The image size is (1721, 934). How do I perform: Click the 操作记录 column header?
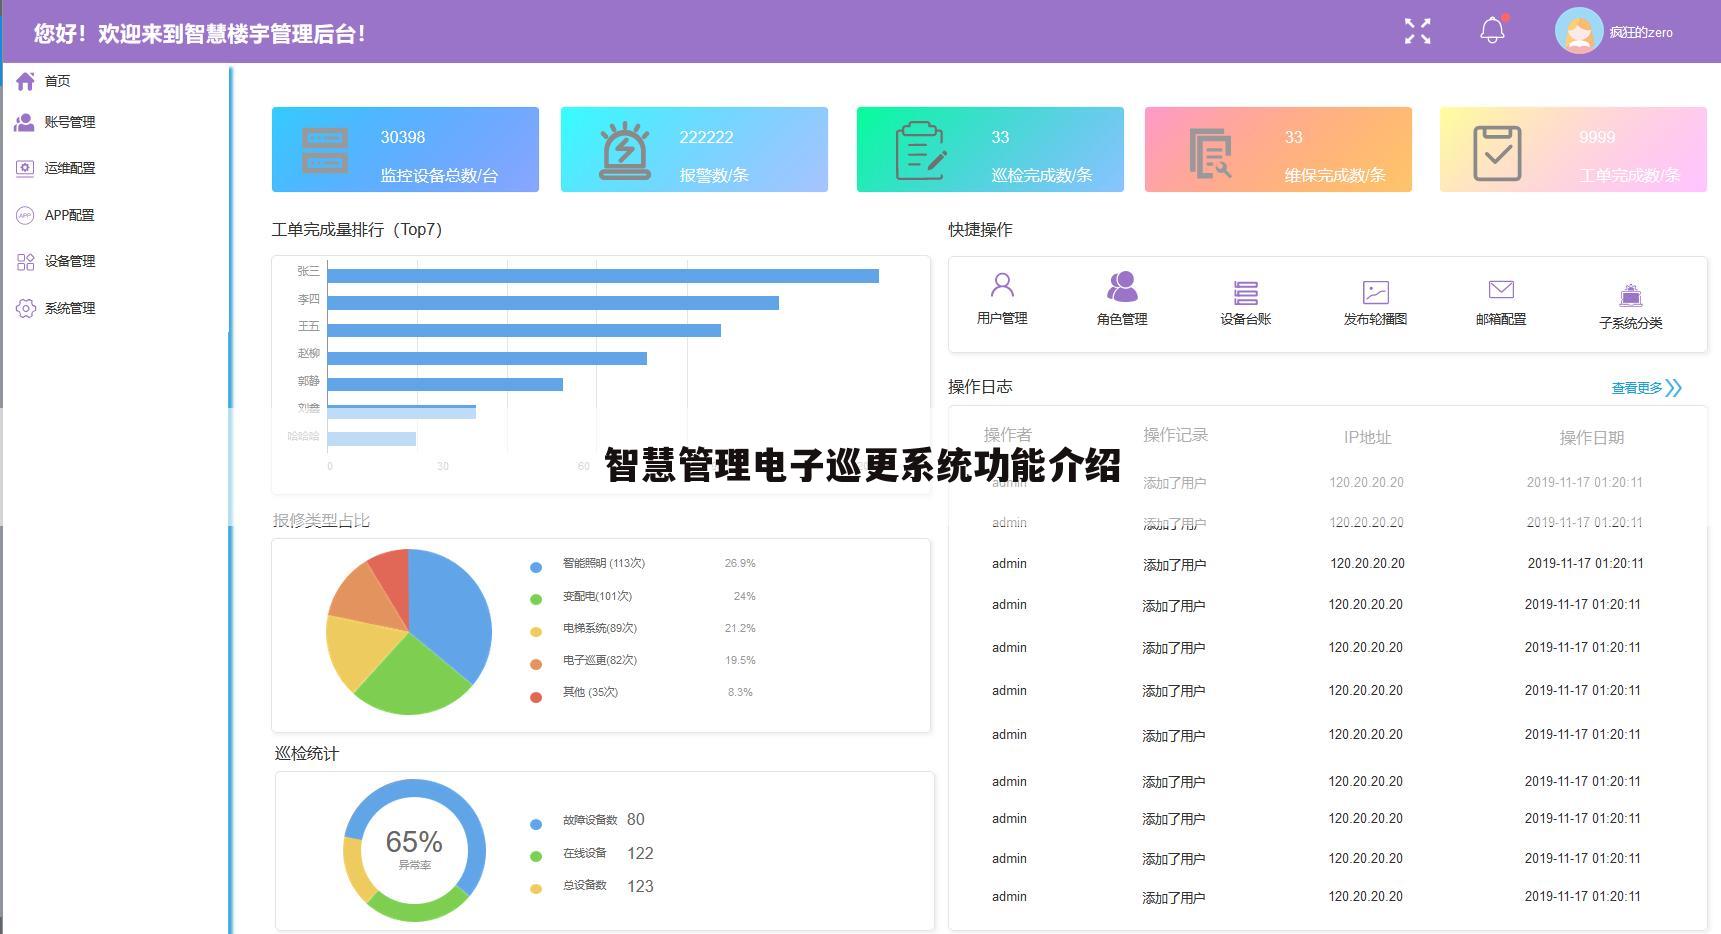(1175, 435)
